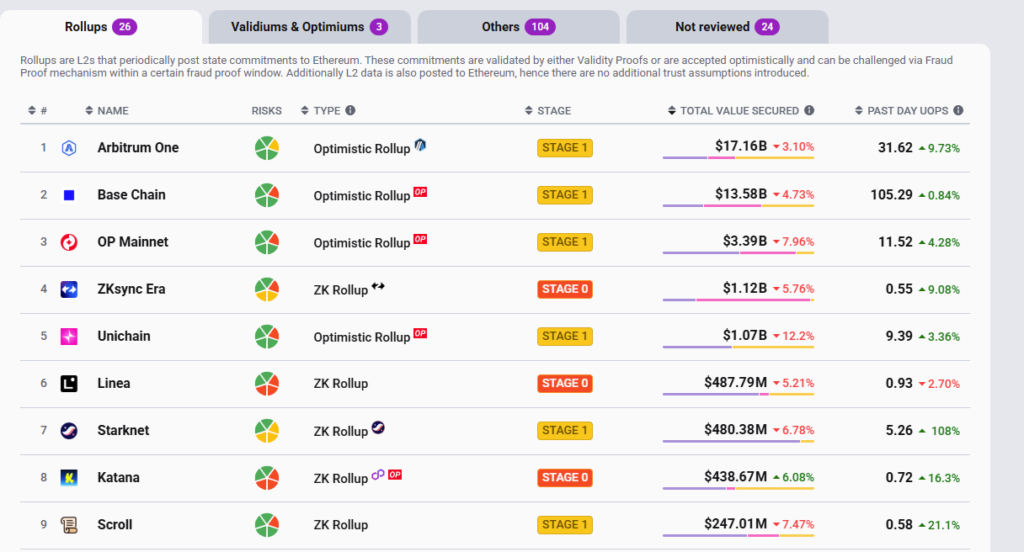This screenshot has width=1024, height=552.
Task: Open the OP Mainnet project link
Action: 133,242
